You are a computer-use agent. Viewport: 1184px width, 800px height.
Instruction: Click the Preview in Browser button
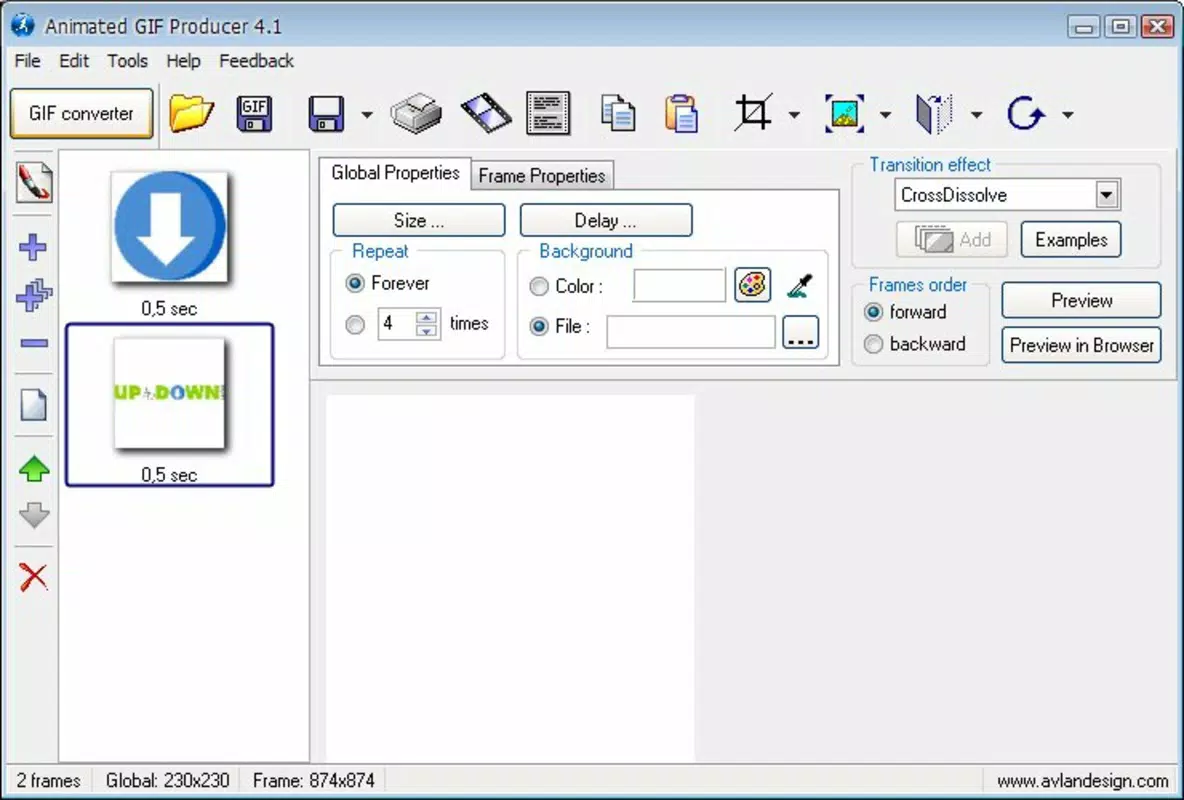point(1081,345)
